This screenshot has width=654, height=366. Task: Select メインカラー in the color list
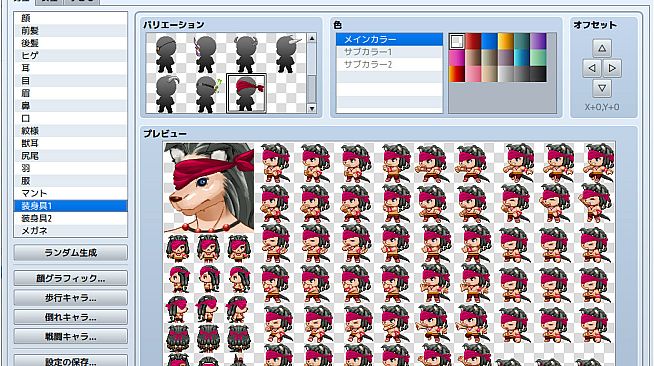click(x=389, y=40)
